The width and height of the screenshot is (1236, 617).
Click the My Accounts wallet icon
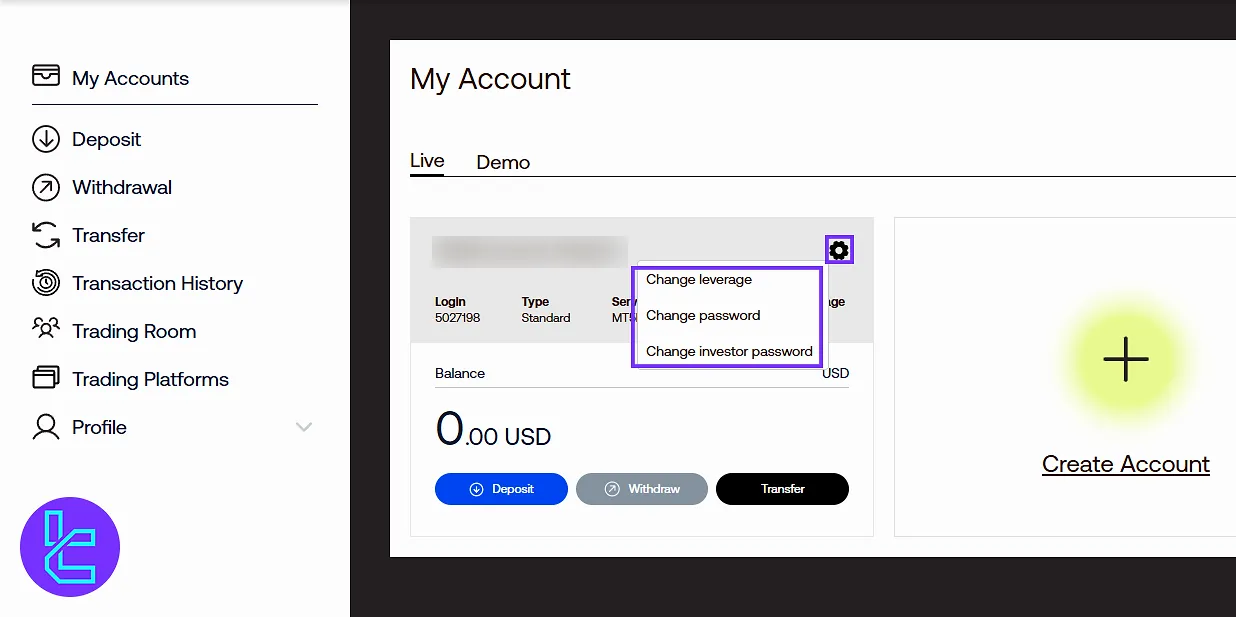tap(46, 76)
